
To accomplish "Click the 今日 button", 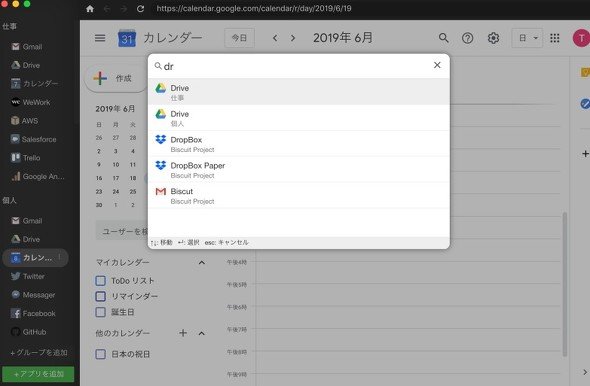I will 239,38.
